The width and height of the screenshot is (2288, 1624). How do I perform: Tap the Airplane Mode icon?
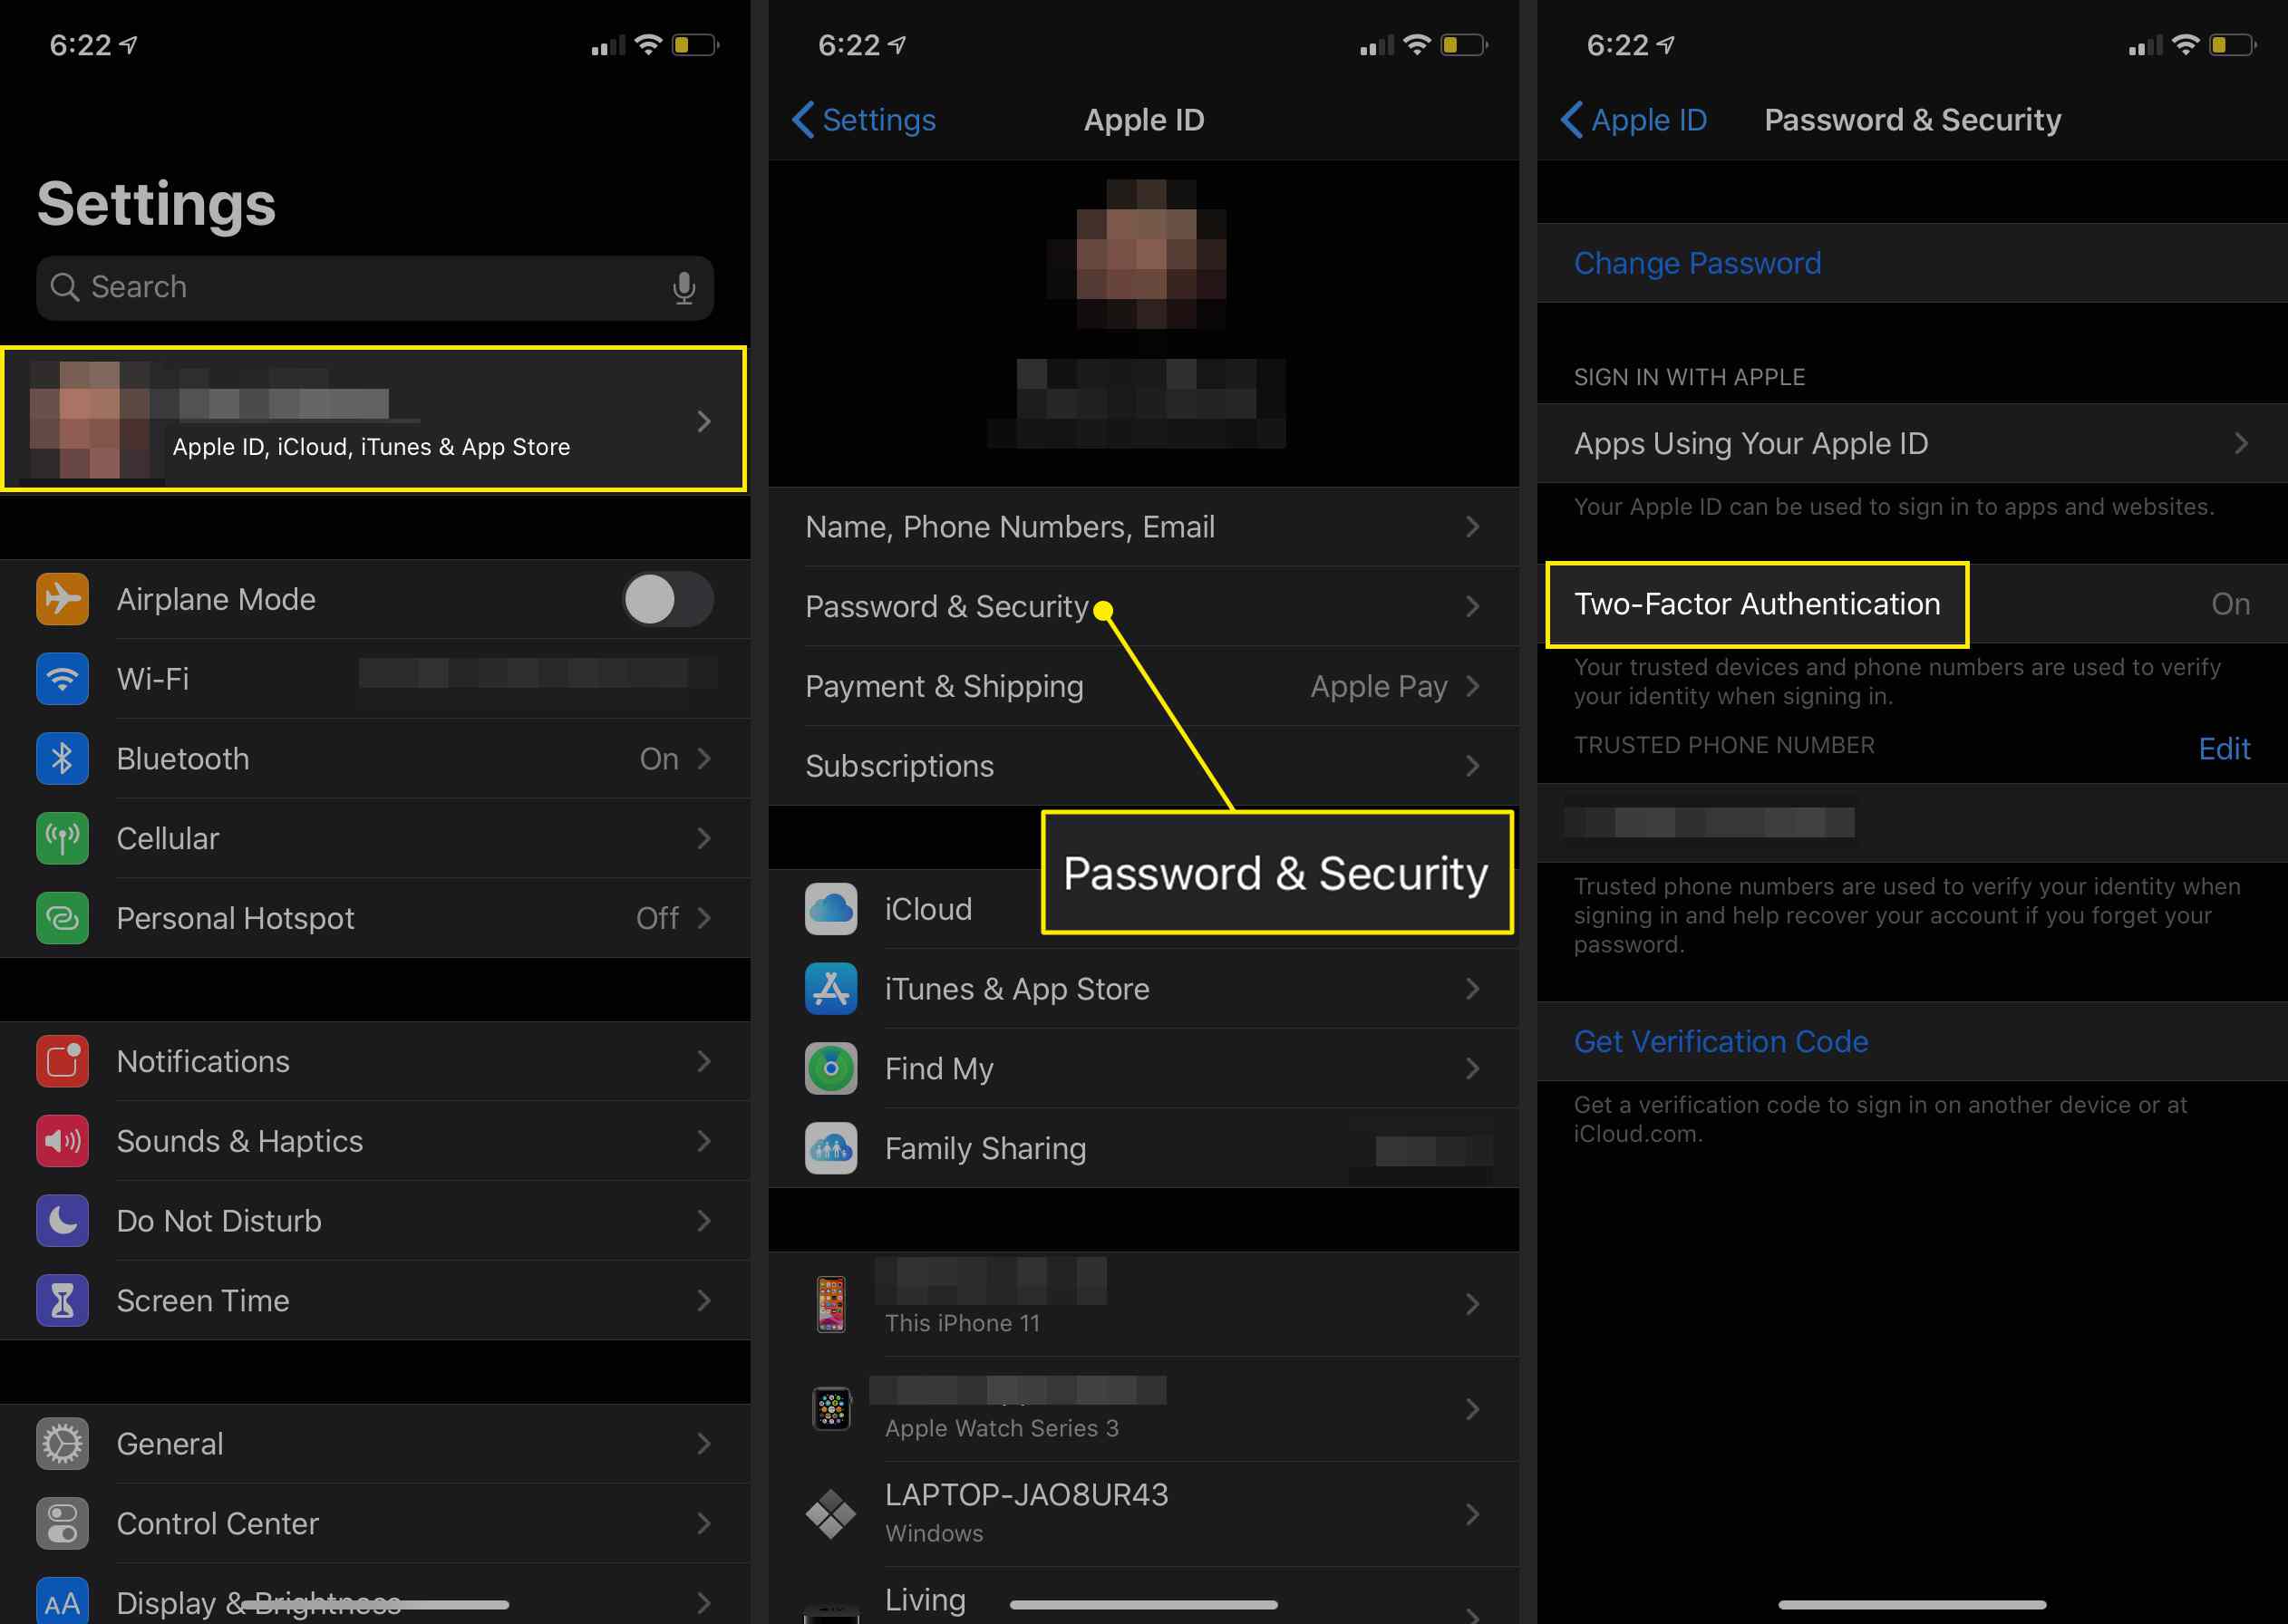62,599
